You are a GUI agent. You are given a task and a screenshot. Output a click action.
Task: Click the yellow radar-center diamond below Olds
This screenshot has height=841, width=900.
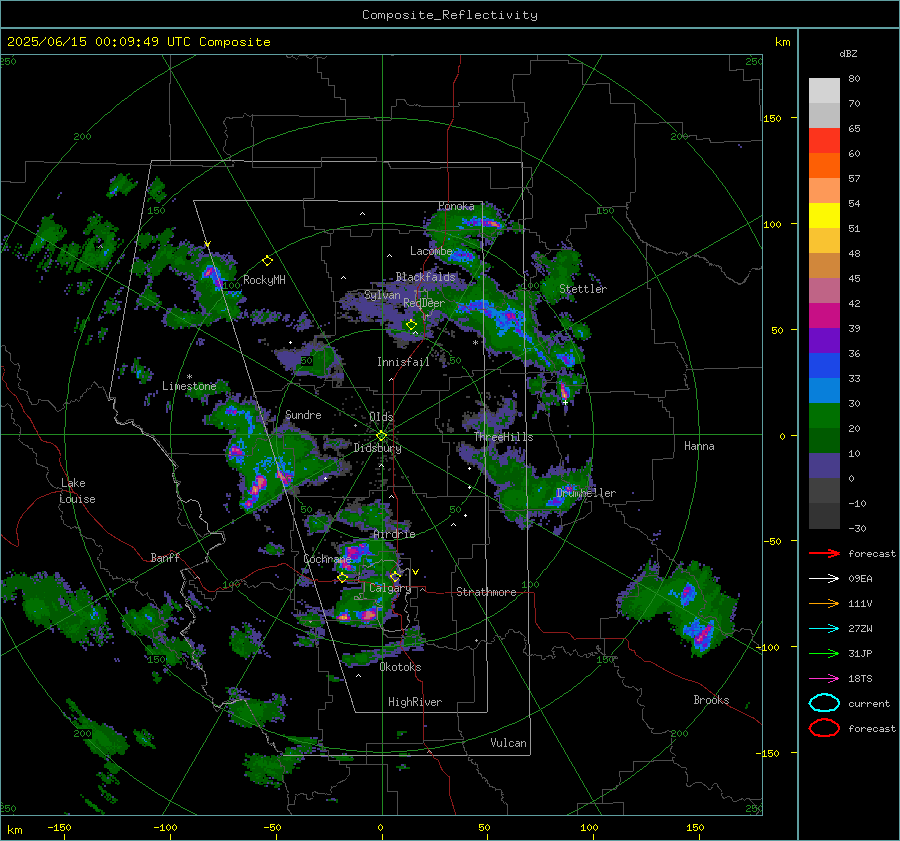point(381,436)
